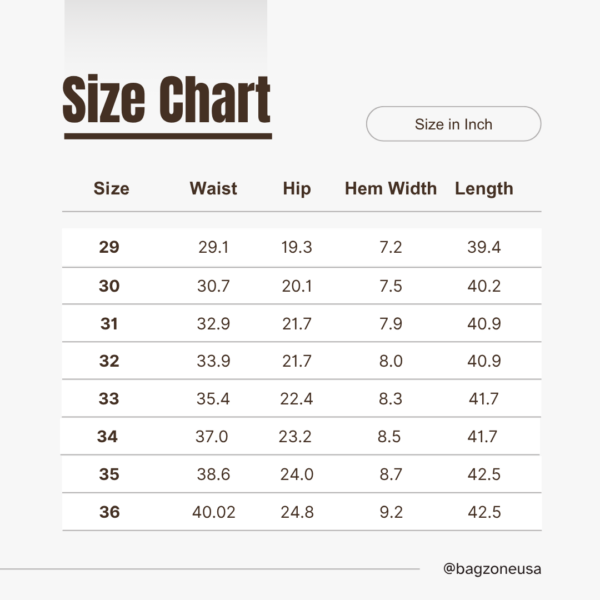Select the size 31 row label
Image resolution: width=600 pixels, height=600 pixels.
(x=109, y=324)
